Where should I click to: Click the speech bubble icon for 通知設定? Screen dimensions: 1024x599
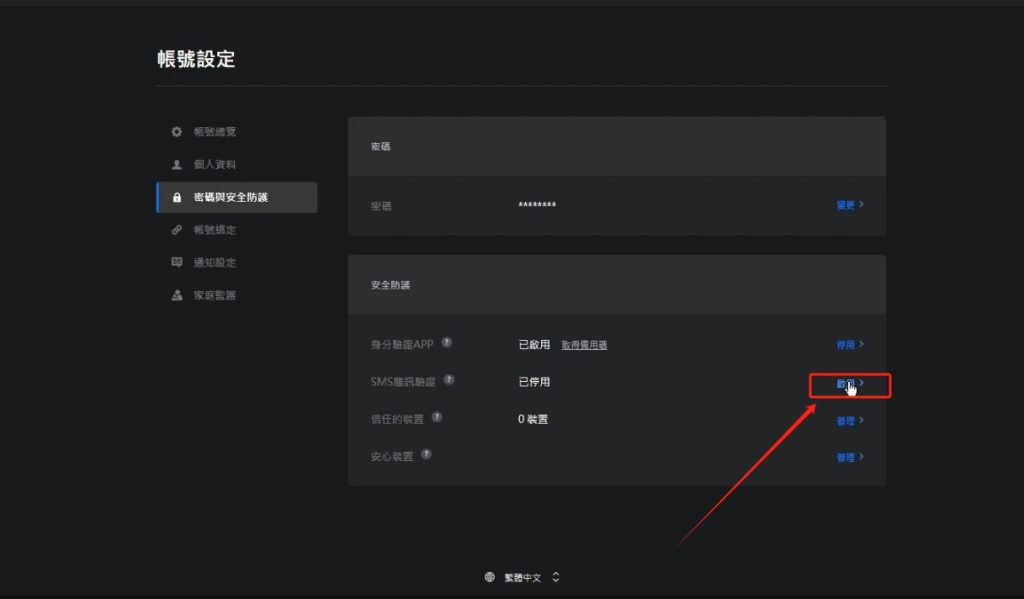click(176, 263)
